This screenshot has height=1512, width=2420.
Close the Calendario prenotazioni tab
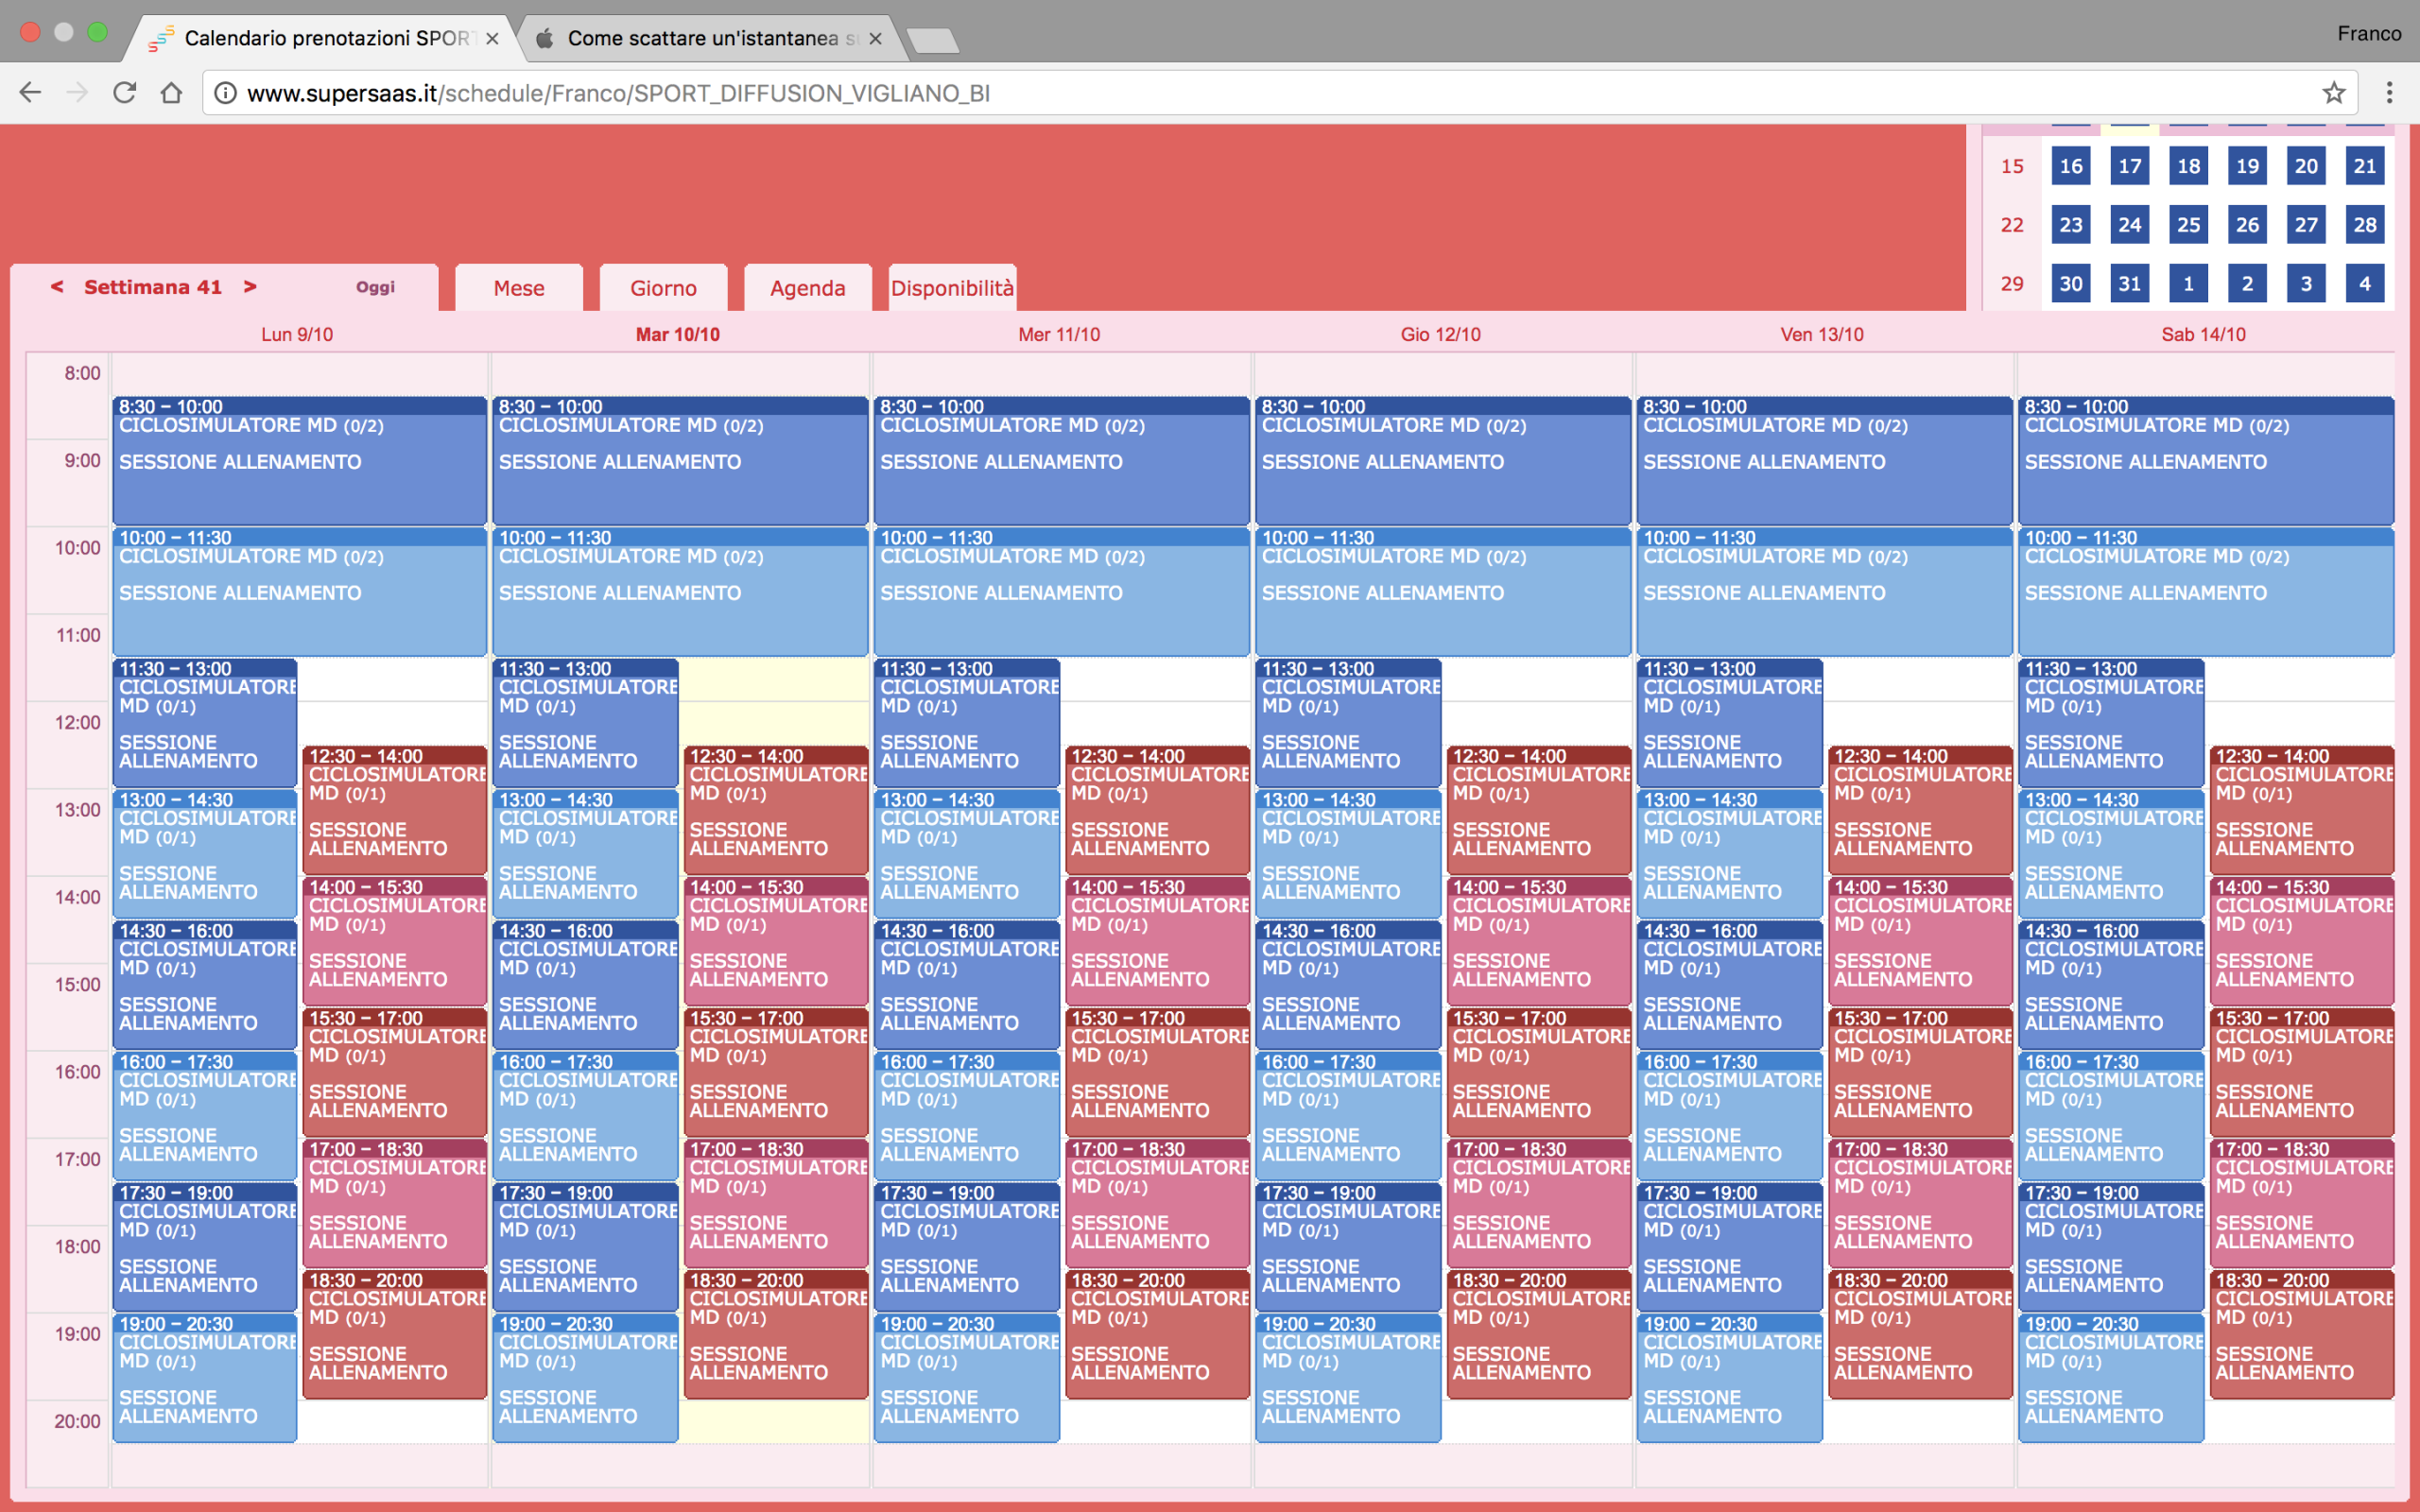492,39
